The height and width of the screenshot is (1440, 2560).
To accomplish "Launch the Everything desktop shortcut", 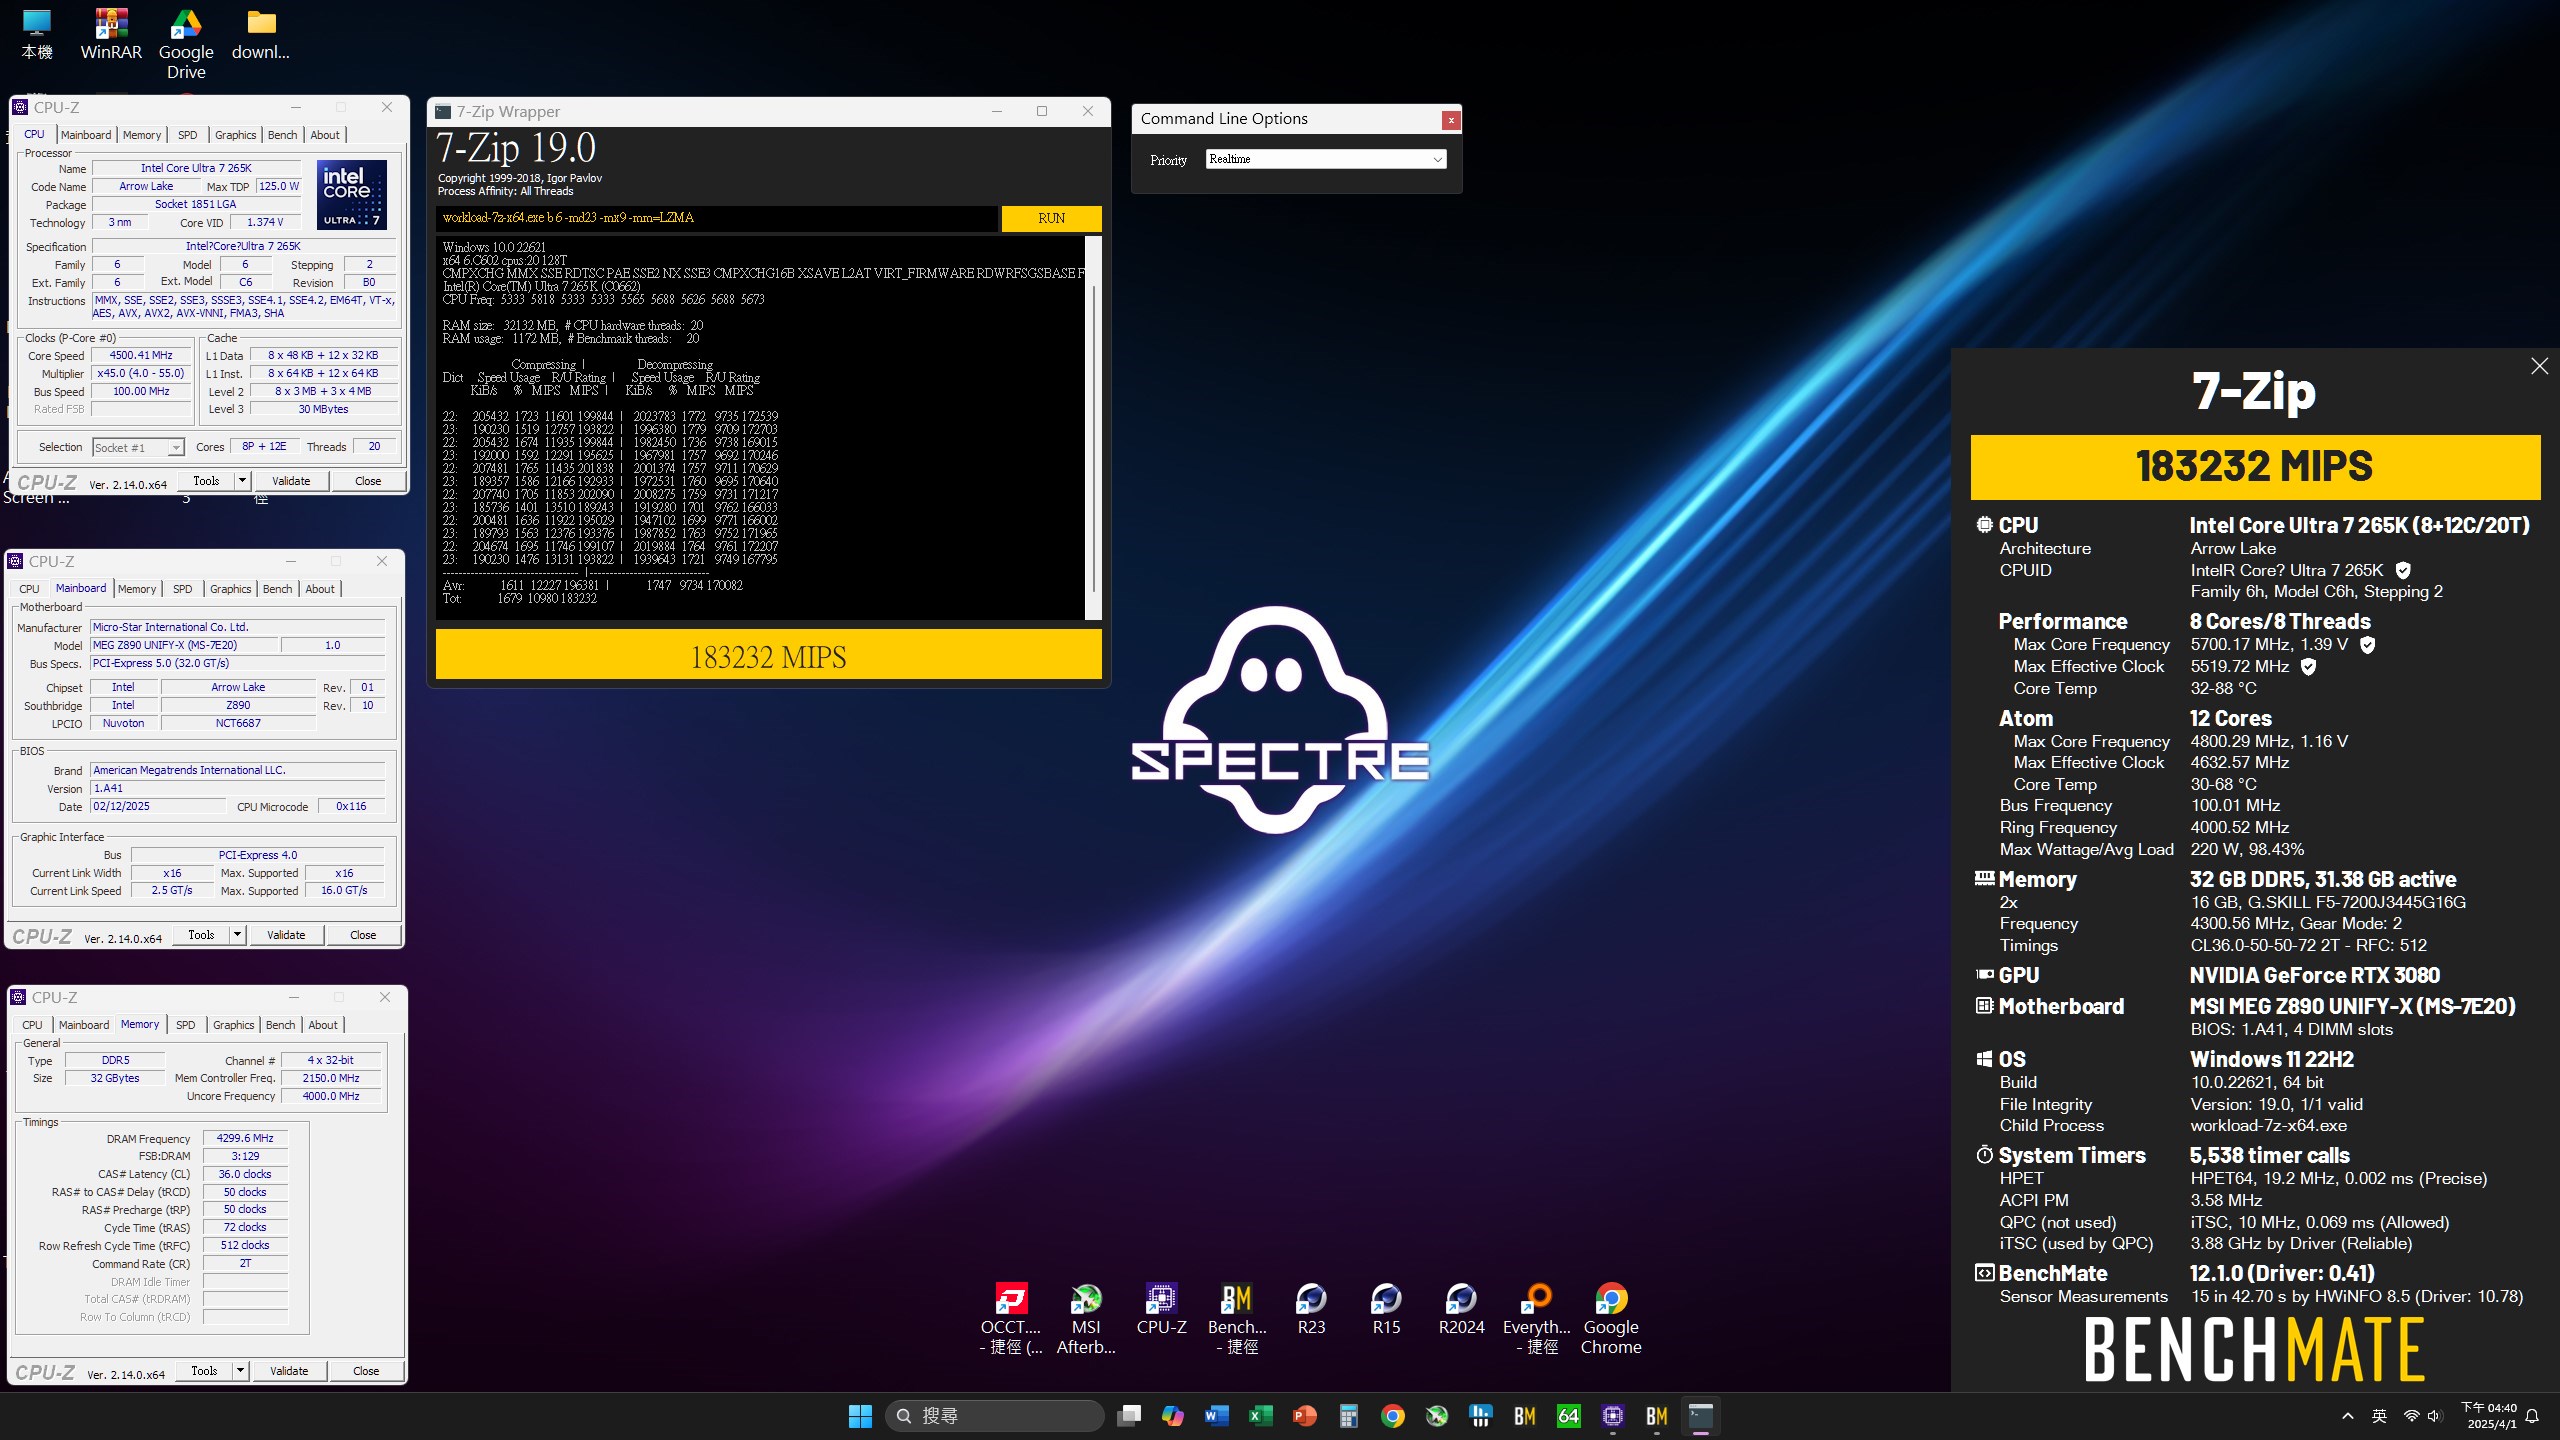I will [x=1537, y=1319].
